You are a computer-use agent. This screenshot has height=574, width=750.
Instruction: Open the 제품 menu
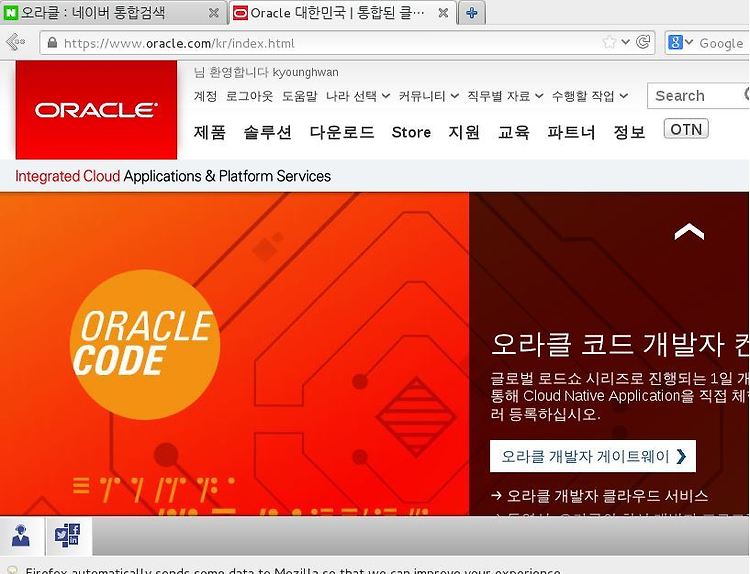point(210,132)
